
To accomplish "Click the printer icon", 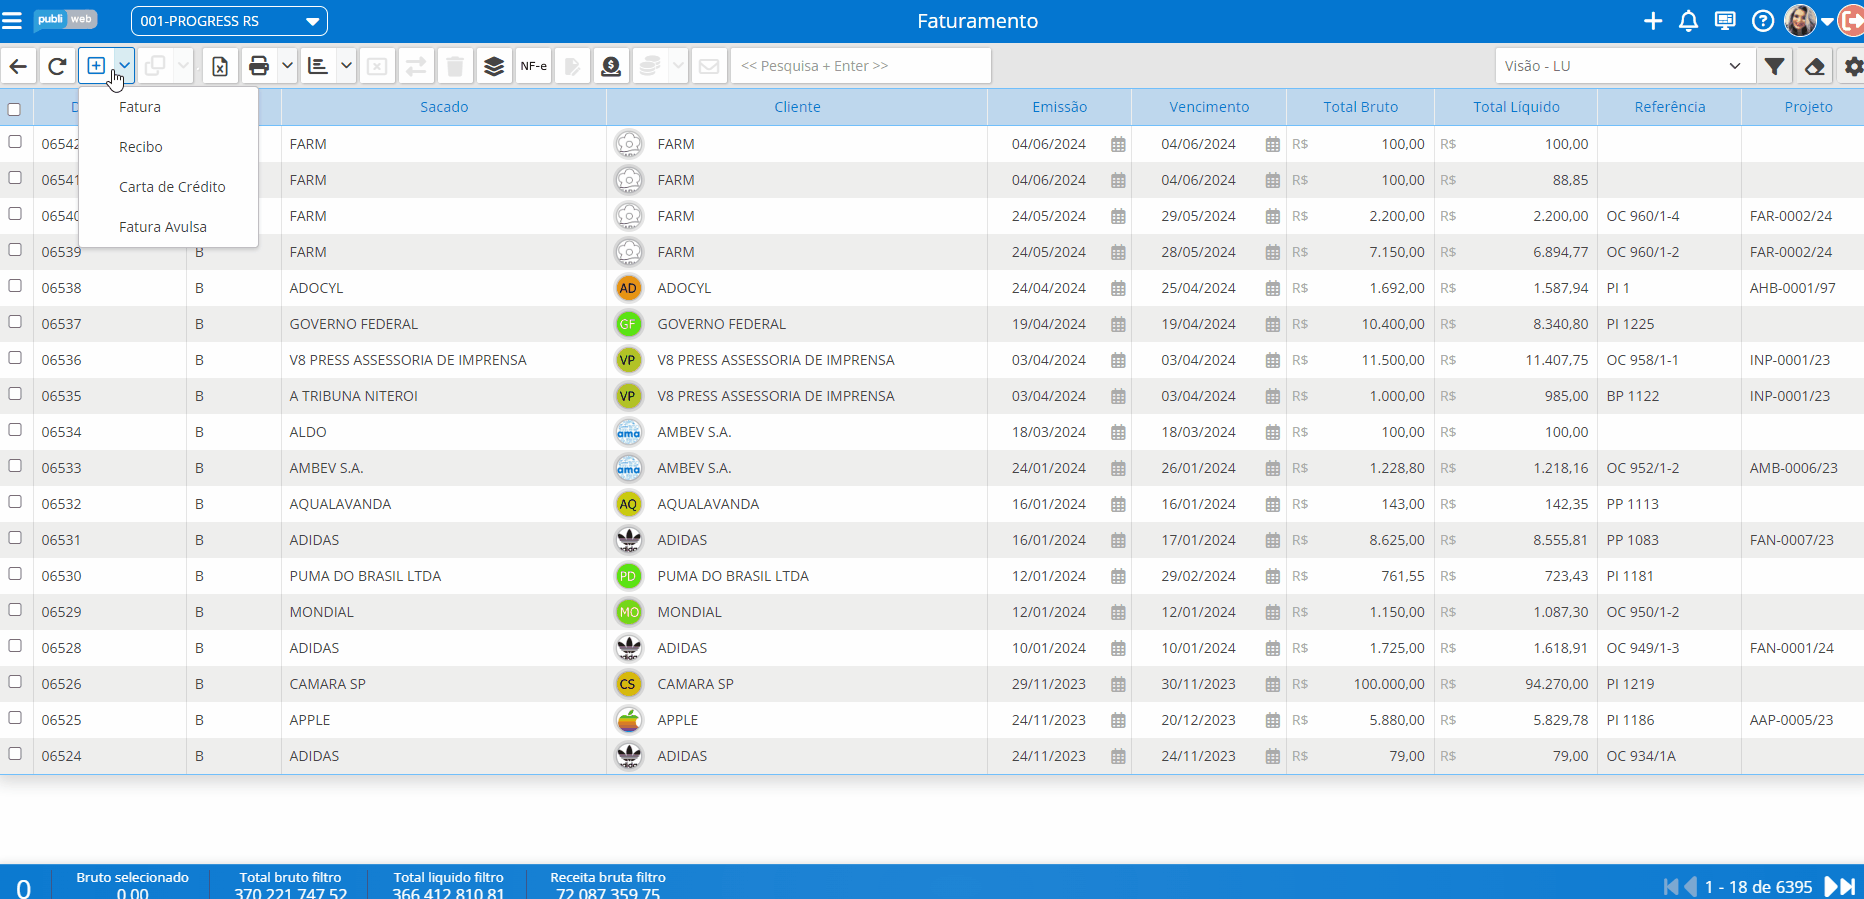I will [x=259, y=66].
